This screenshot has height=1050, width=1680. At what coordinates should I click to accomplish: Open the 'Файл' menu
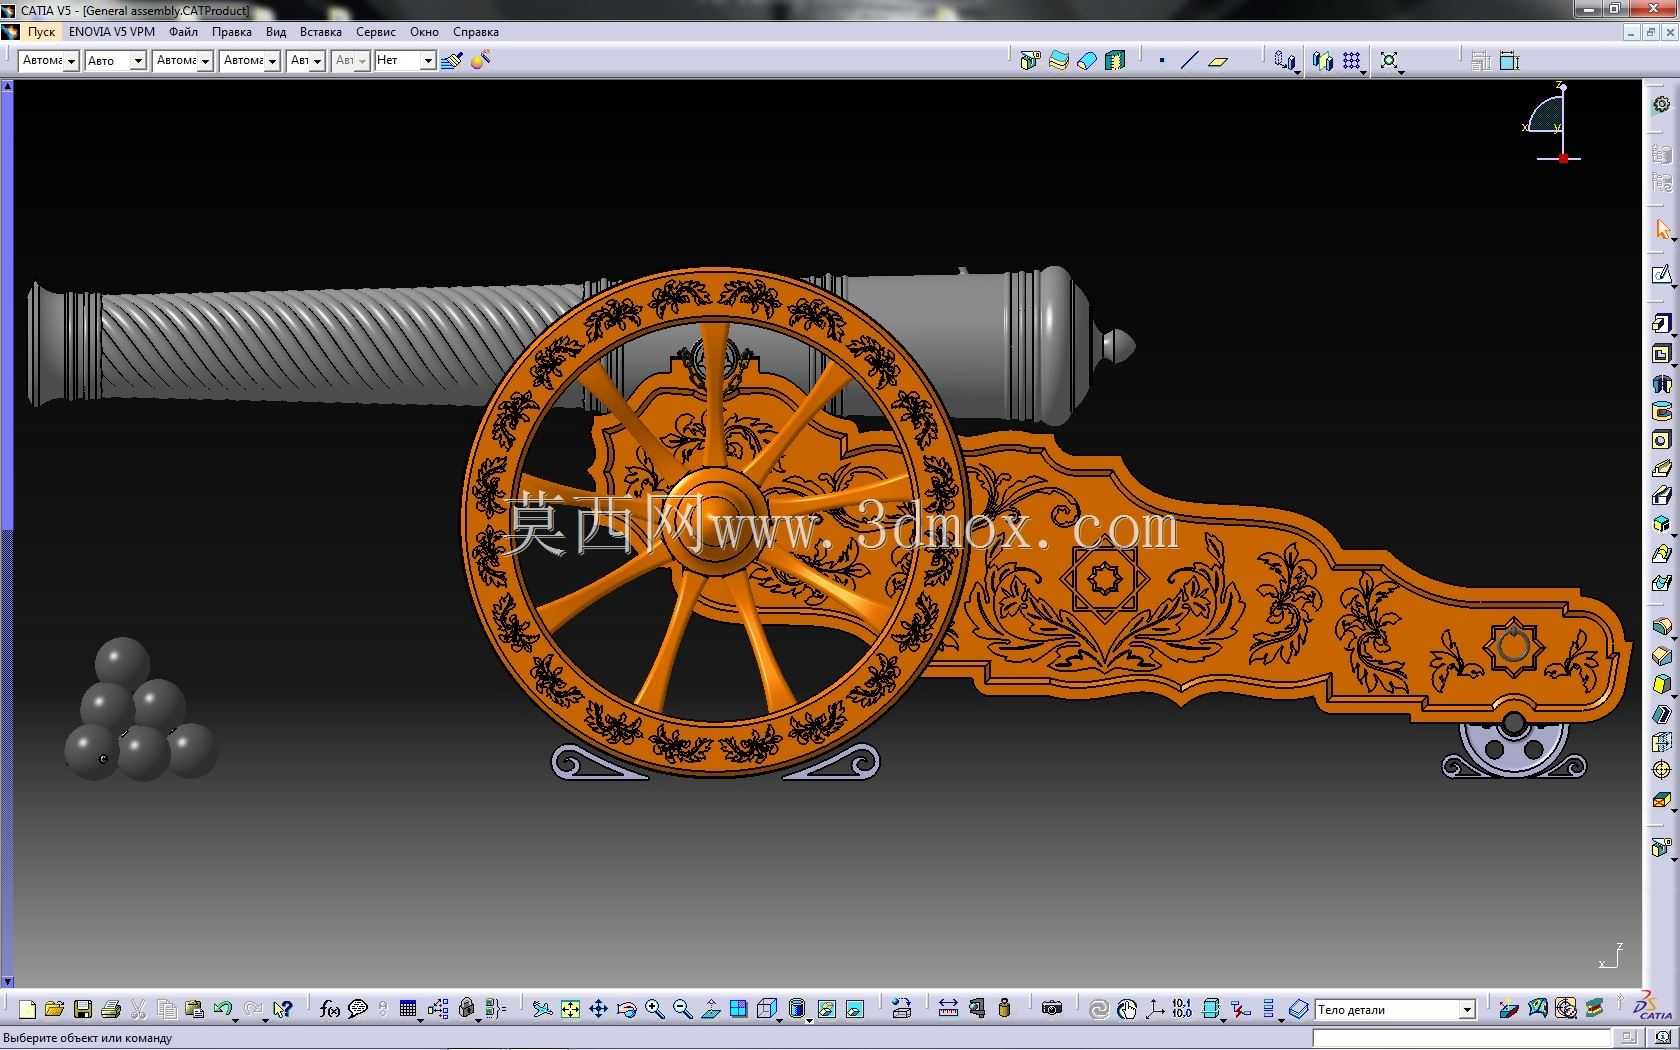point(183,32)
